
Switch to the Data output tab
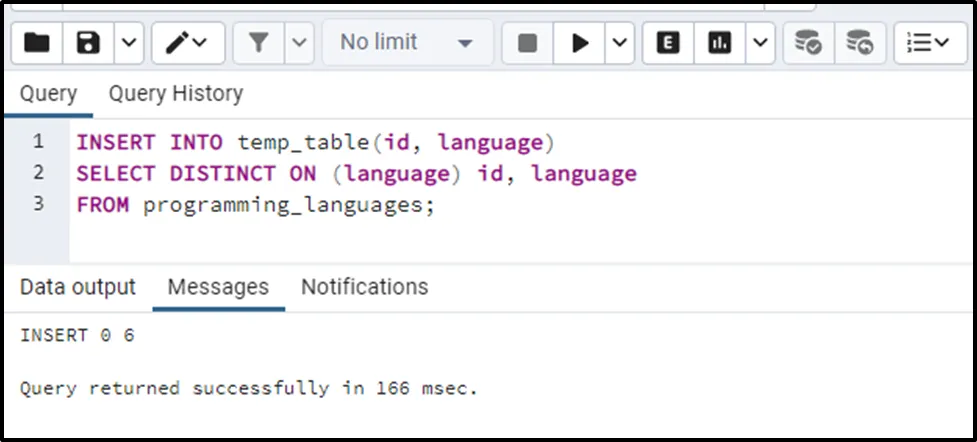78,287
